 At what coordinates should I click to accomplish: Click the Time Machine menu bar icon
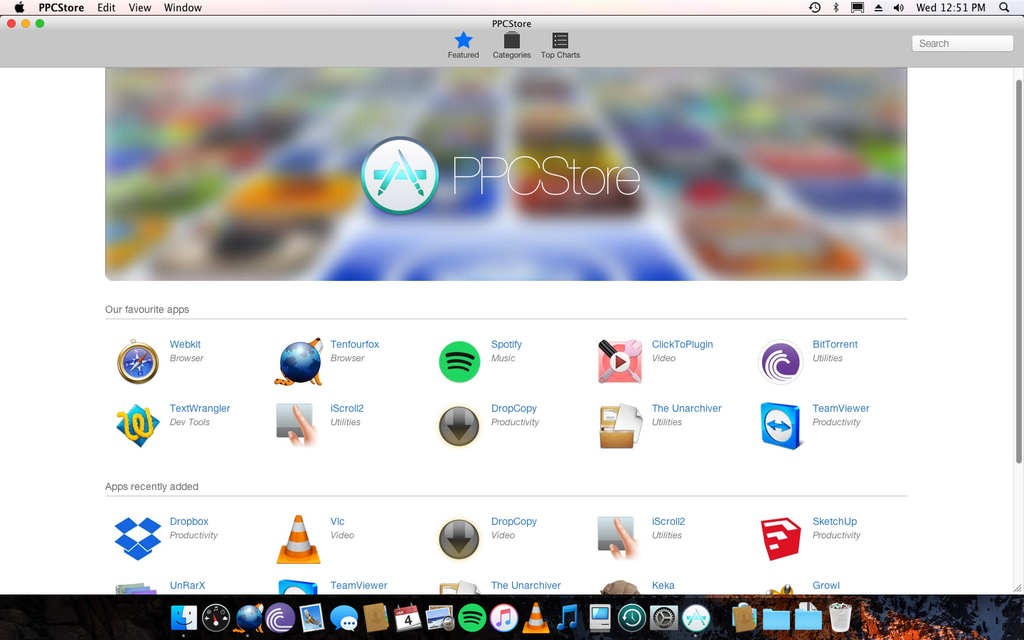(x=814, y=8)
